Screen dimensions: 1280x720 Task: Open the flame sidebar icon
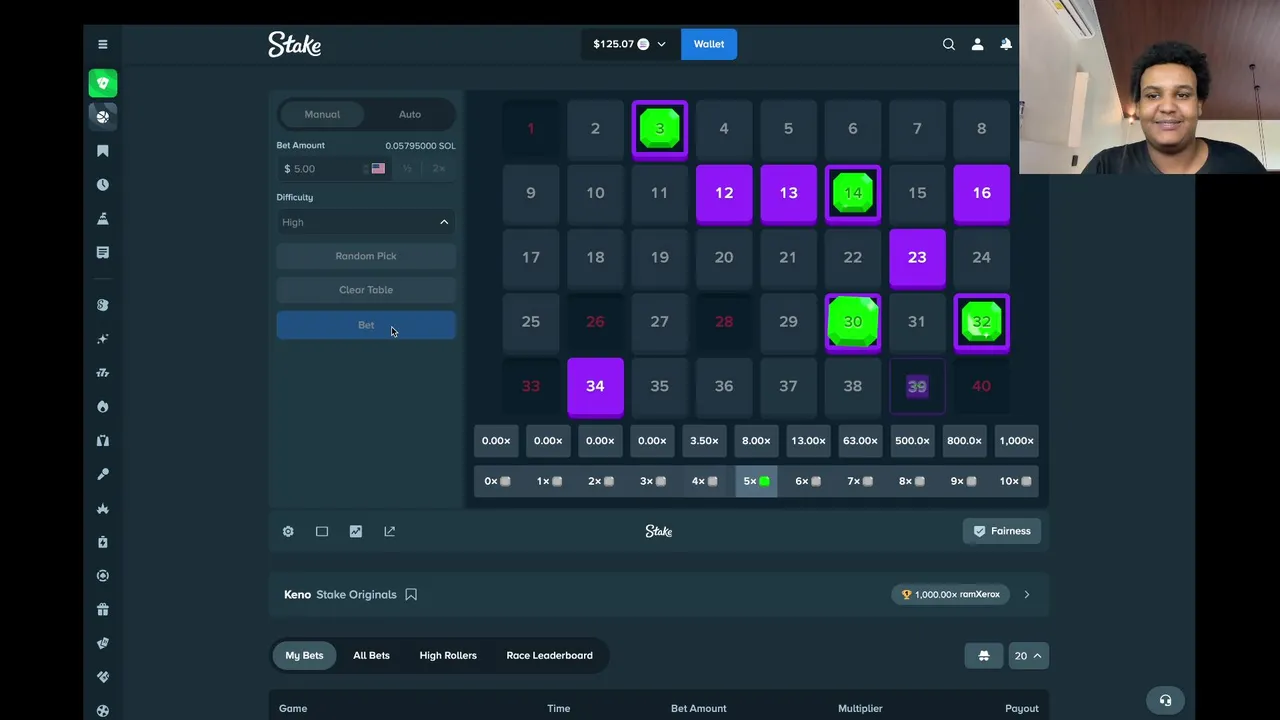(x=102, y=407)
